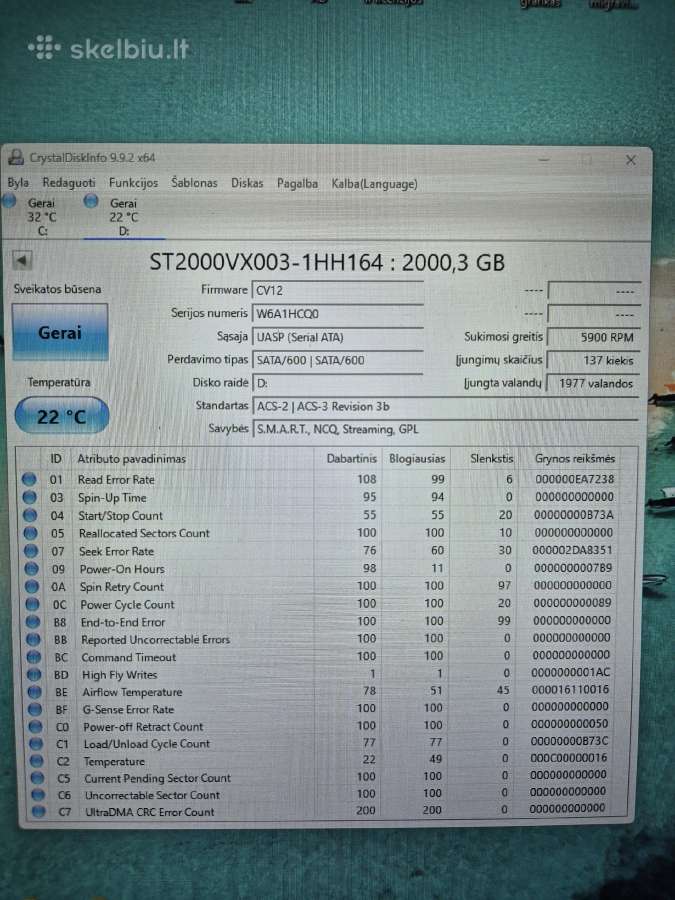
Task: Click the serial number field W6A1HCQ0
Action: tap(338, 314)
